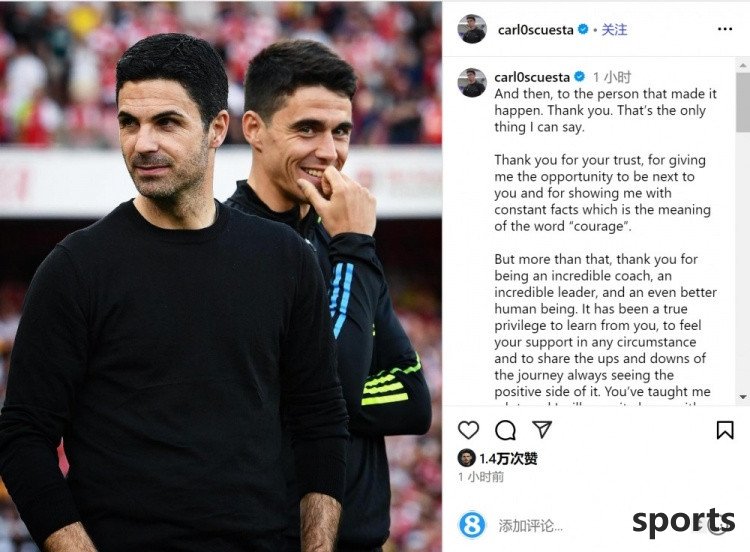View the 1.4万次赞 likes list
This screenshot has width=750, height=552.
(x=508, y=458)
